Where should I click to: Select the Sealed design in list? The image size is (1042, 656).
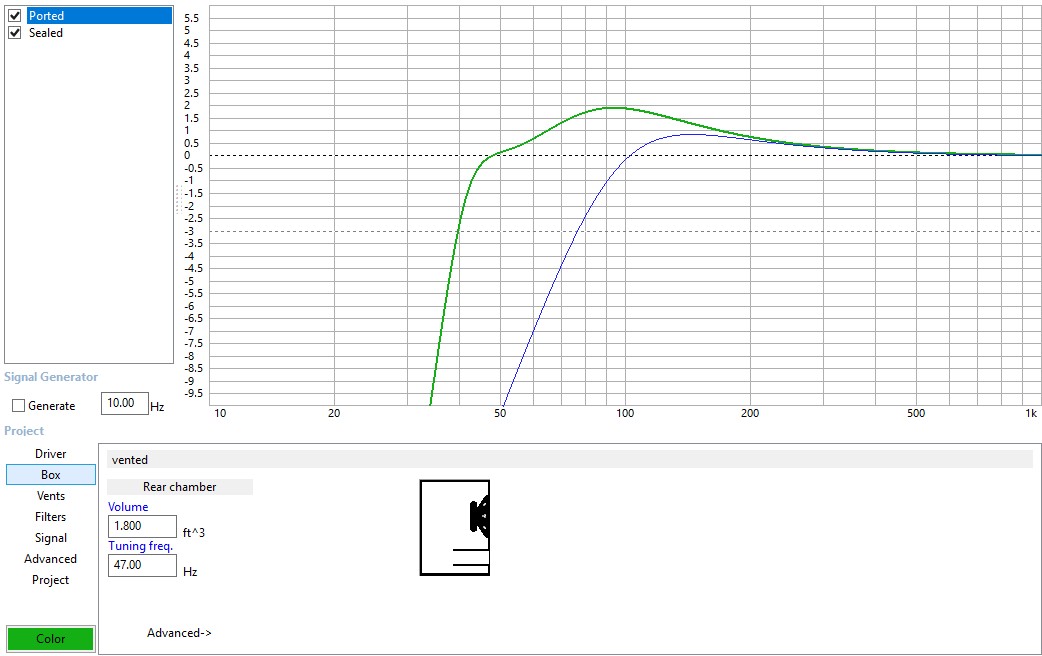point(46,33)
